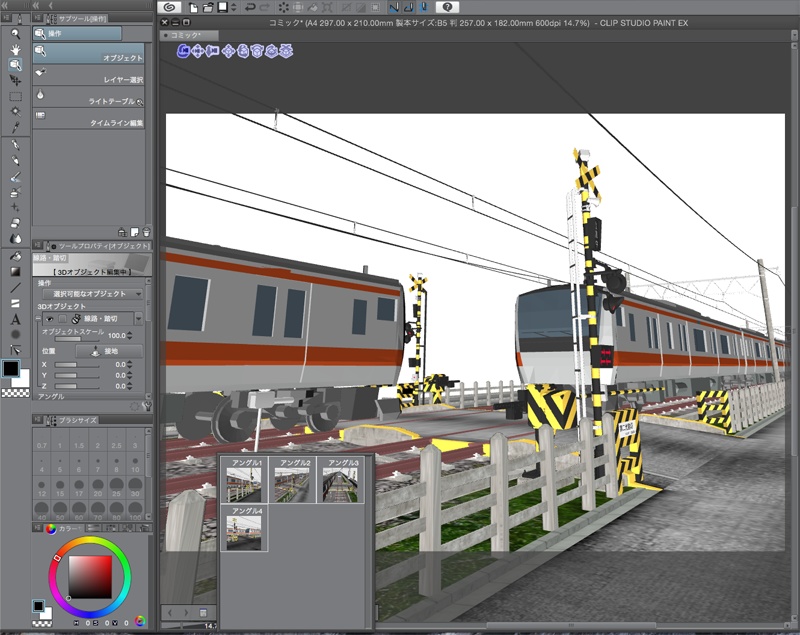Screen dimensions: 800x635
Task: Toggle visibility of the 線路・踏切 3D object
Action: 51,318
